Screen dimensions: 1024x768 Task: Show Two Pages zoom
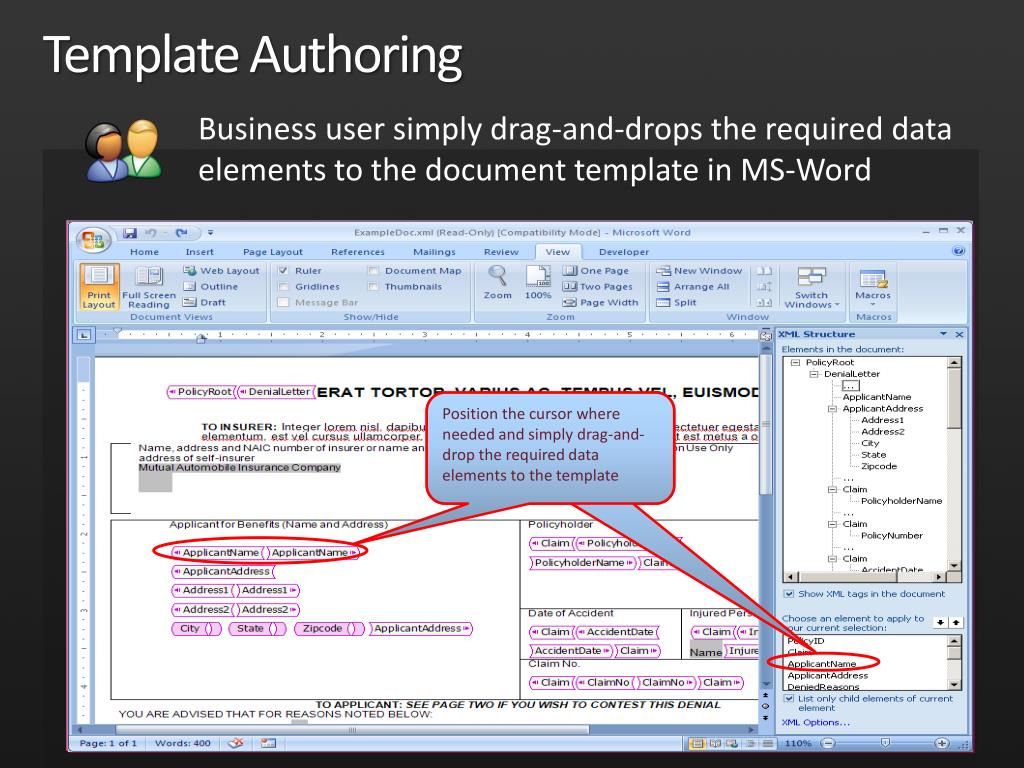coord(598,287)
